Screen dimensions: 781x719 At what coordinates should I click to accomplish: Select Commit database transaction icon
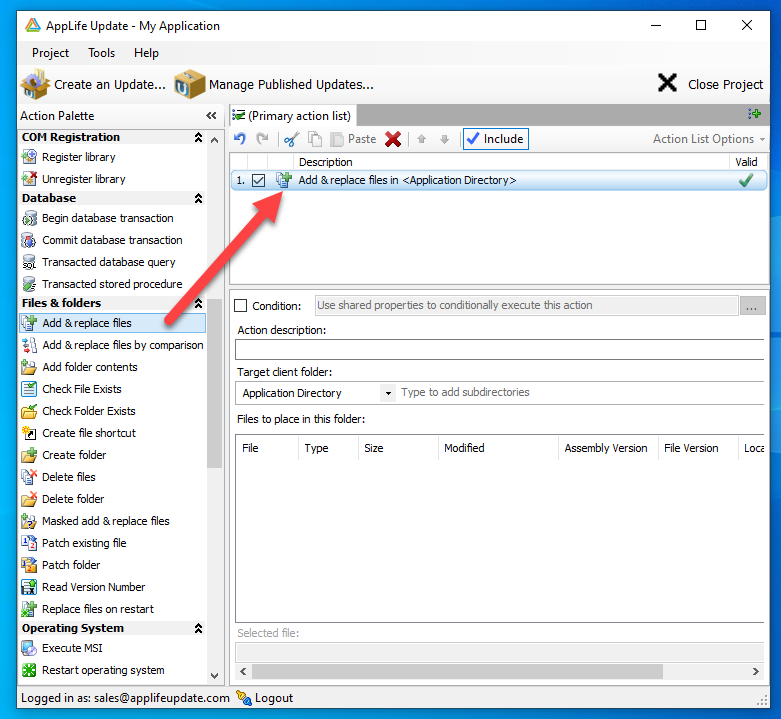29,240
